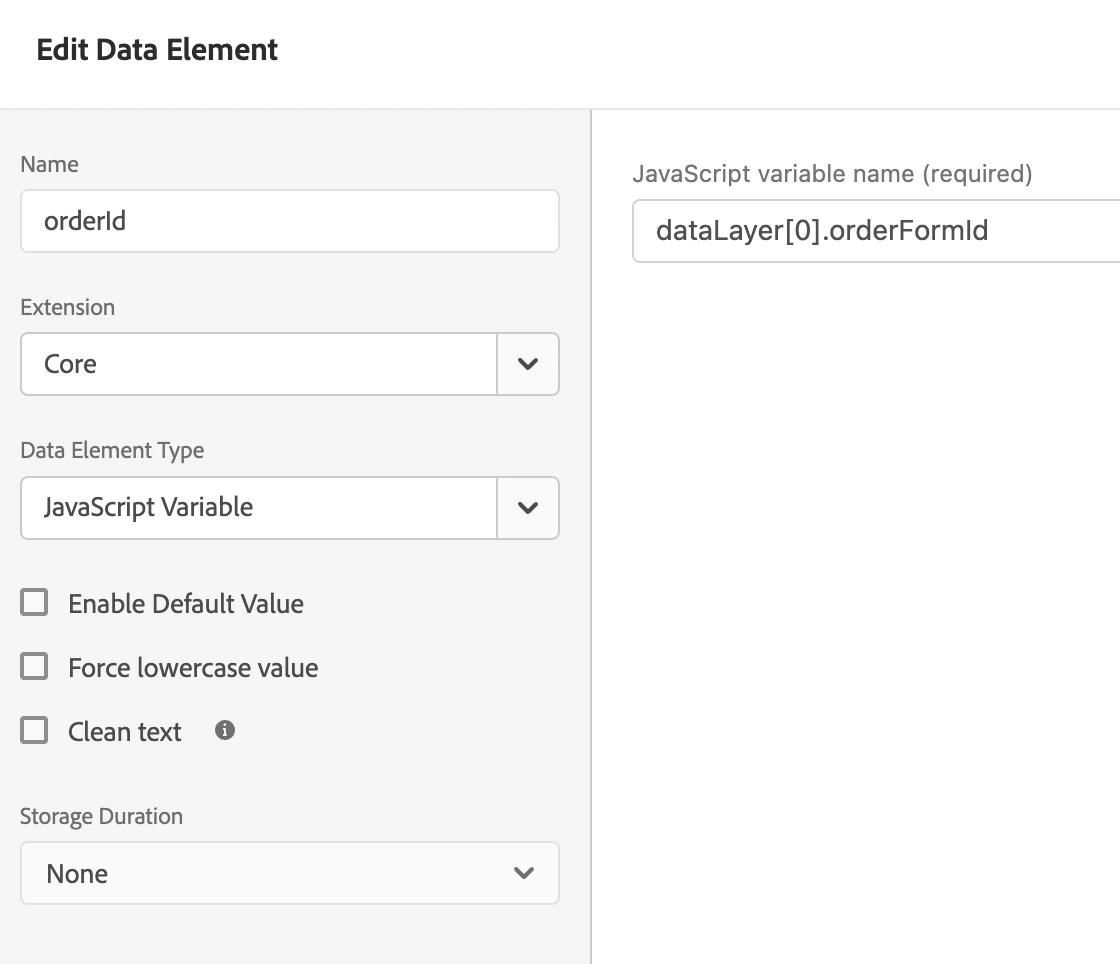Enable the Default Value checkbox

[35, 603]
